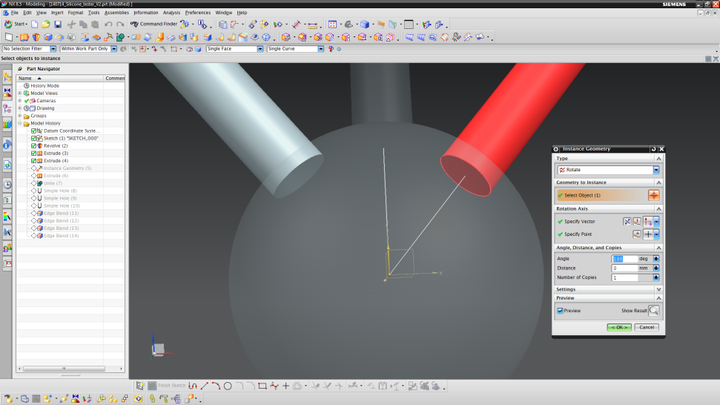Create a new file from toolbar
This screenshot has width=720, height=405.
tap(34, 24)
